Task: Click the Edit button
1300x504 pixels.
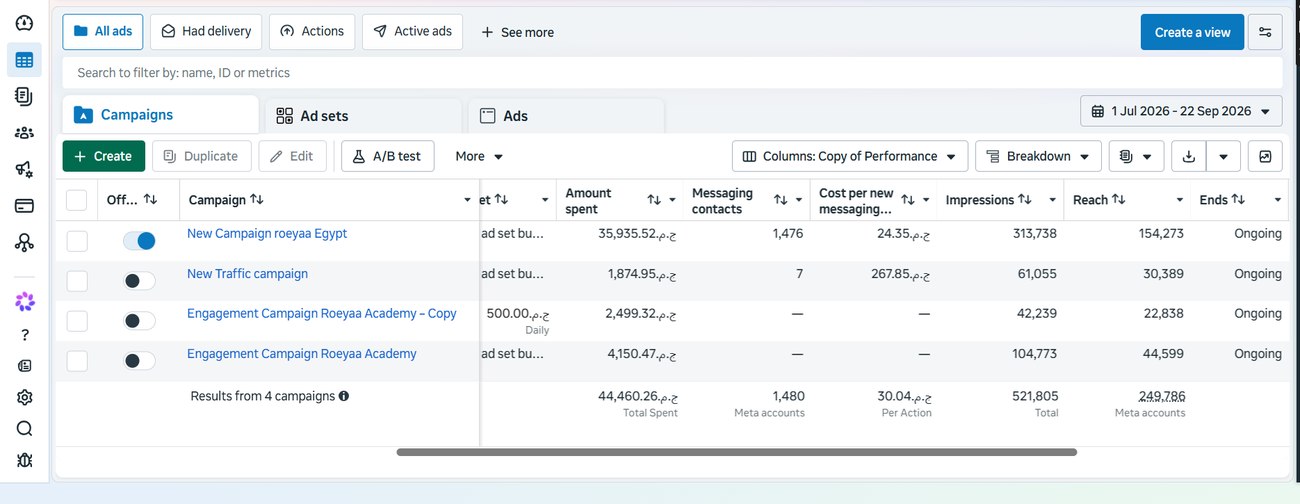Action: [292, 156]
